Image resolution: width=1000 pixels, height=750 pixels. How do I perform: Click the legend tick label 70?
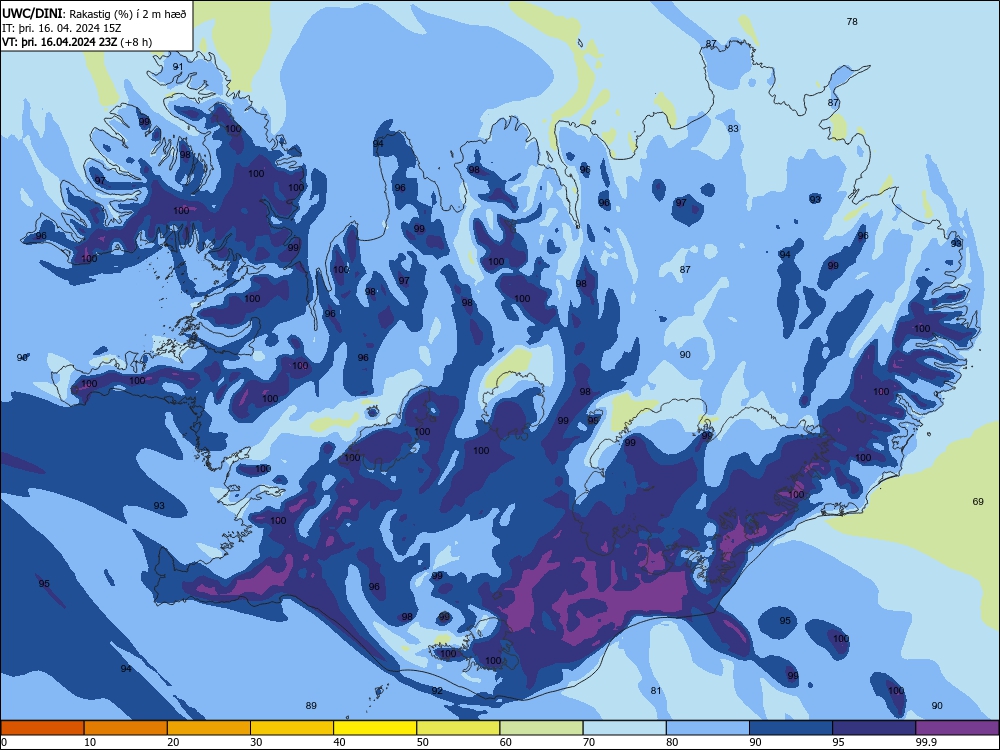coord(589,742)
